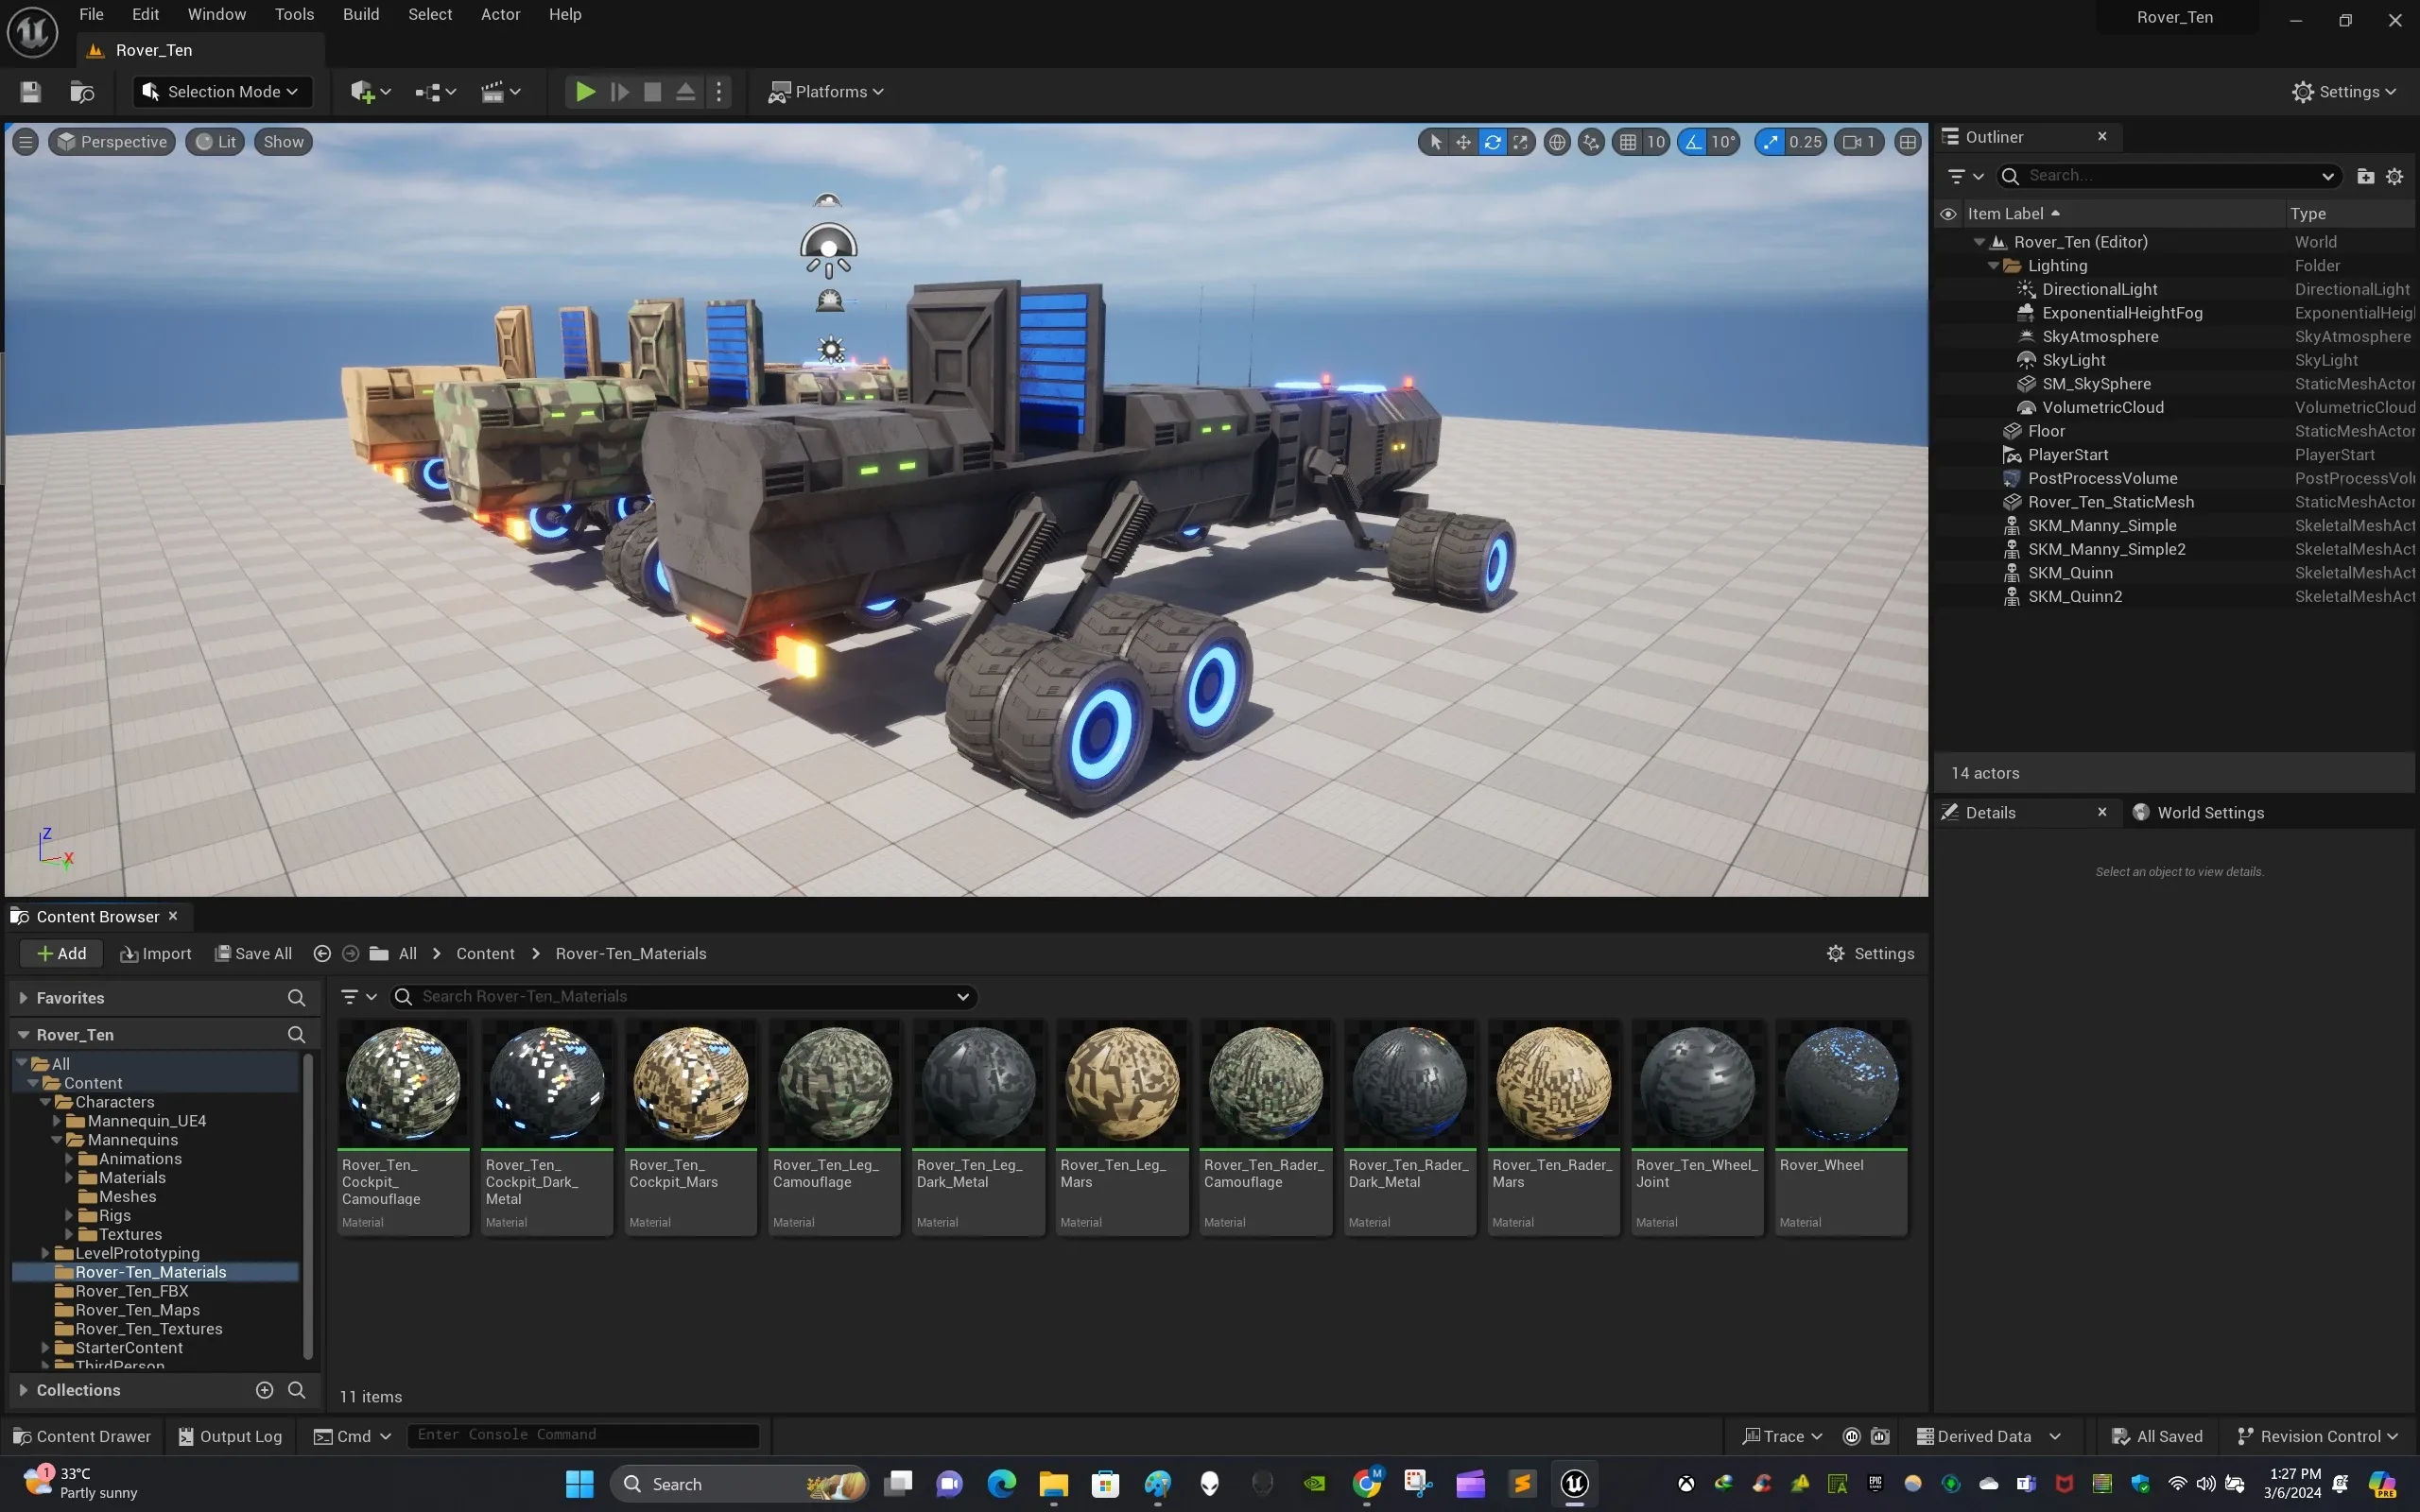Click the Stop playback button
Viewport: 2420px width, 1512px height.
(x=652, y=92)
